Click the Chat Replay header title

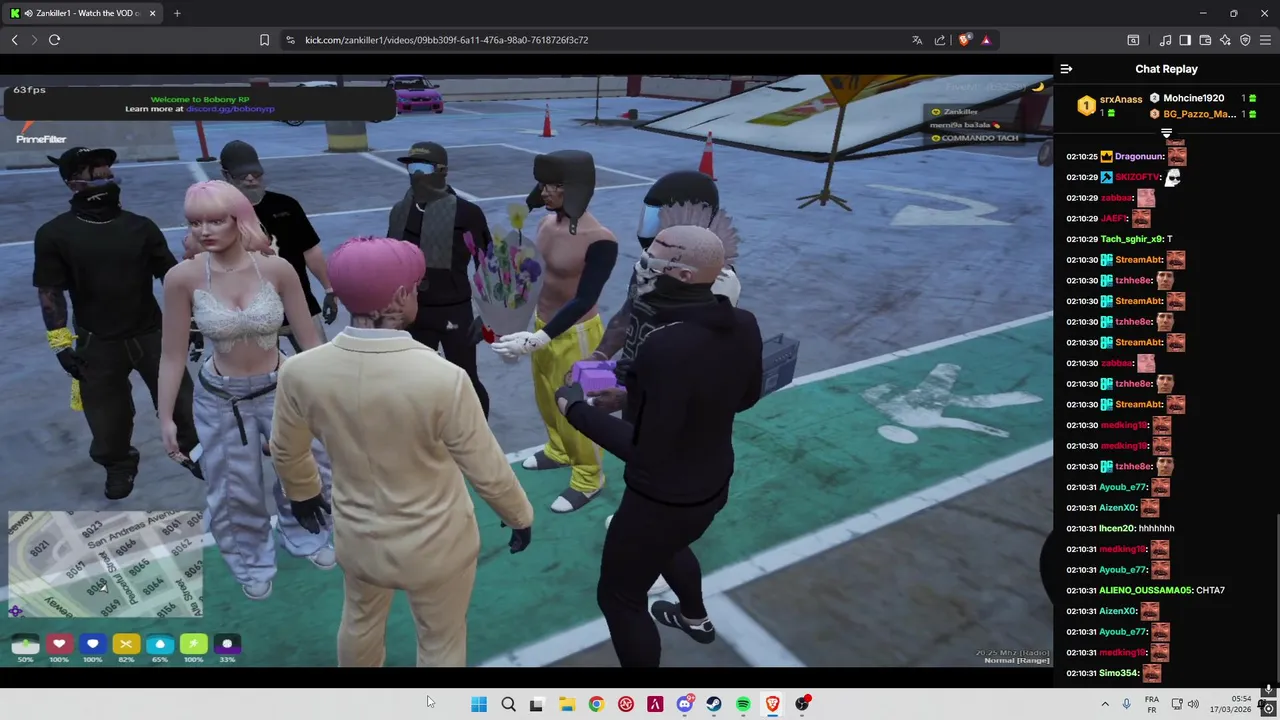[1166, 69]
